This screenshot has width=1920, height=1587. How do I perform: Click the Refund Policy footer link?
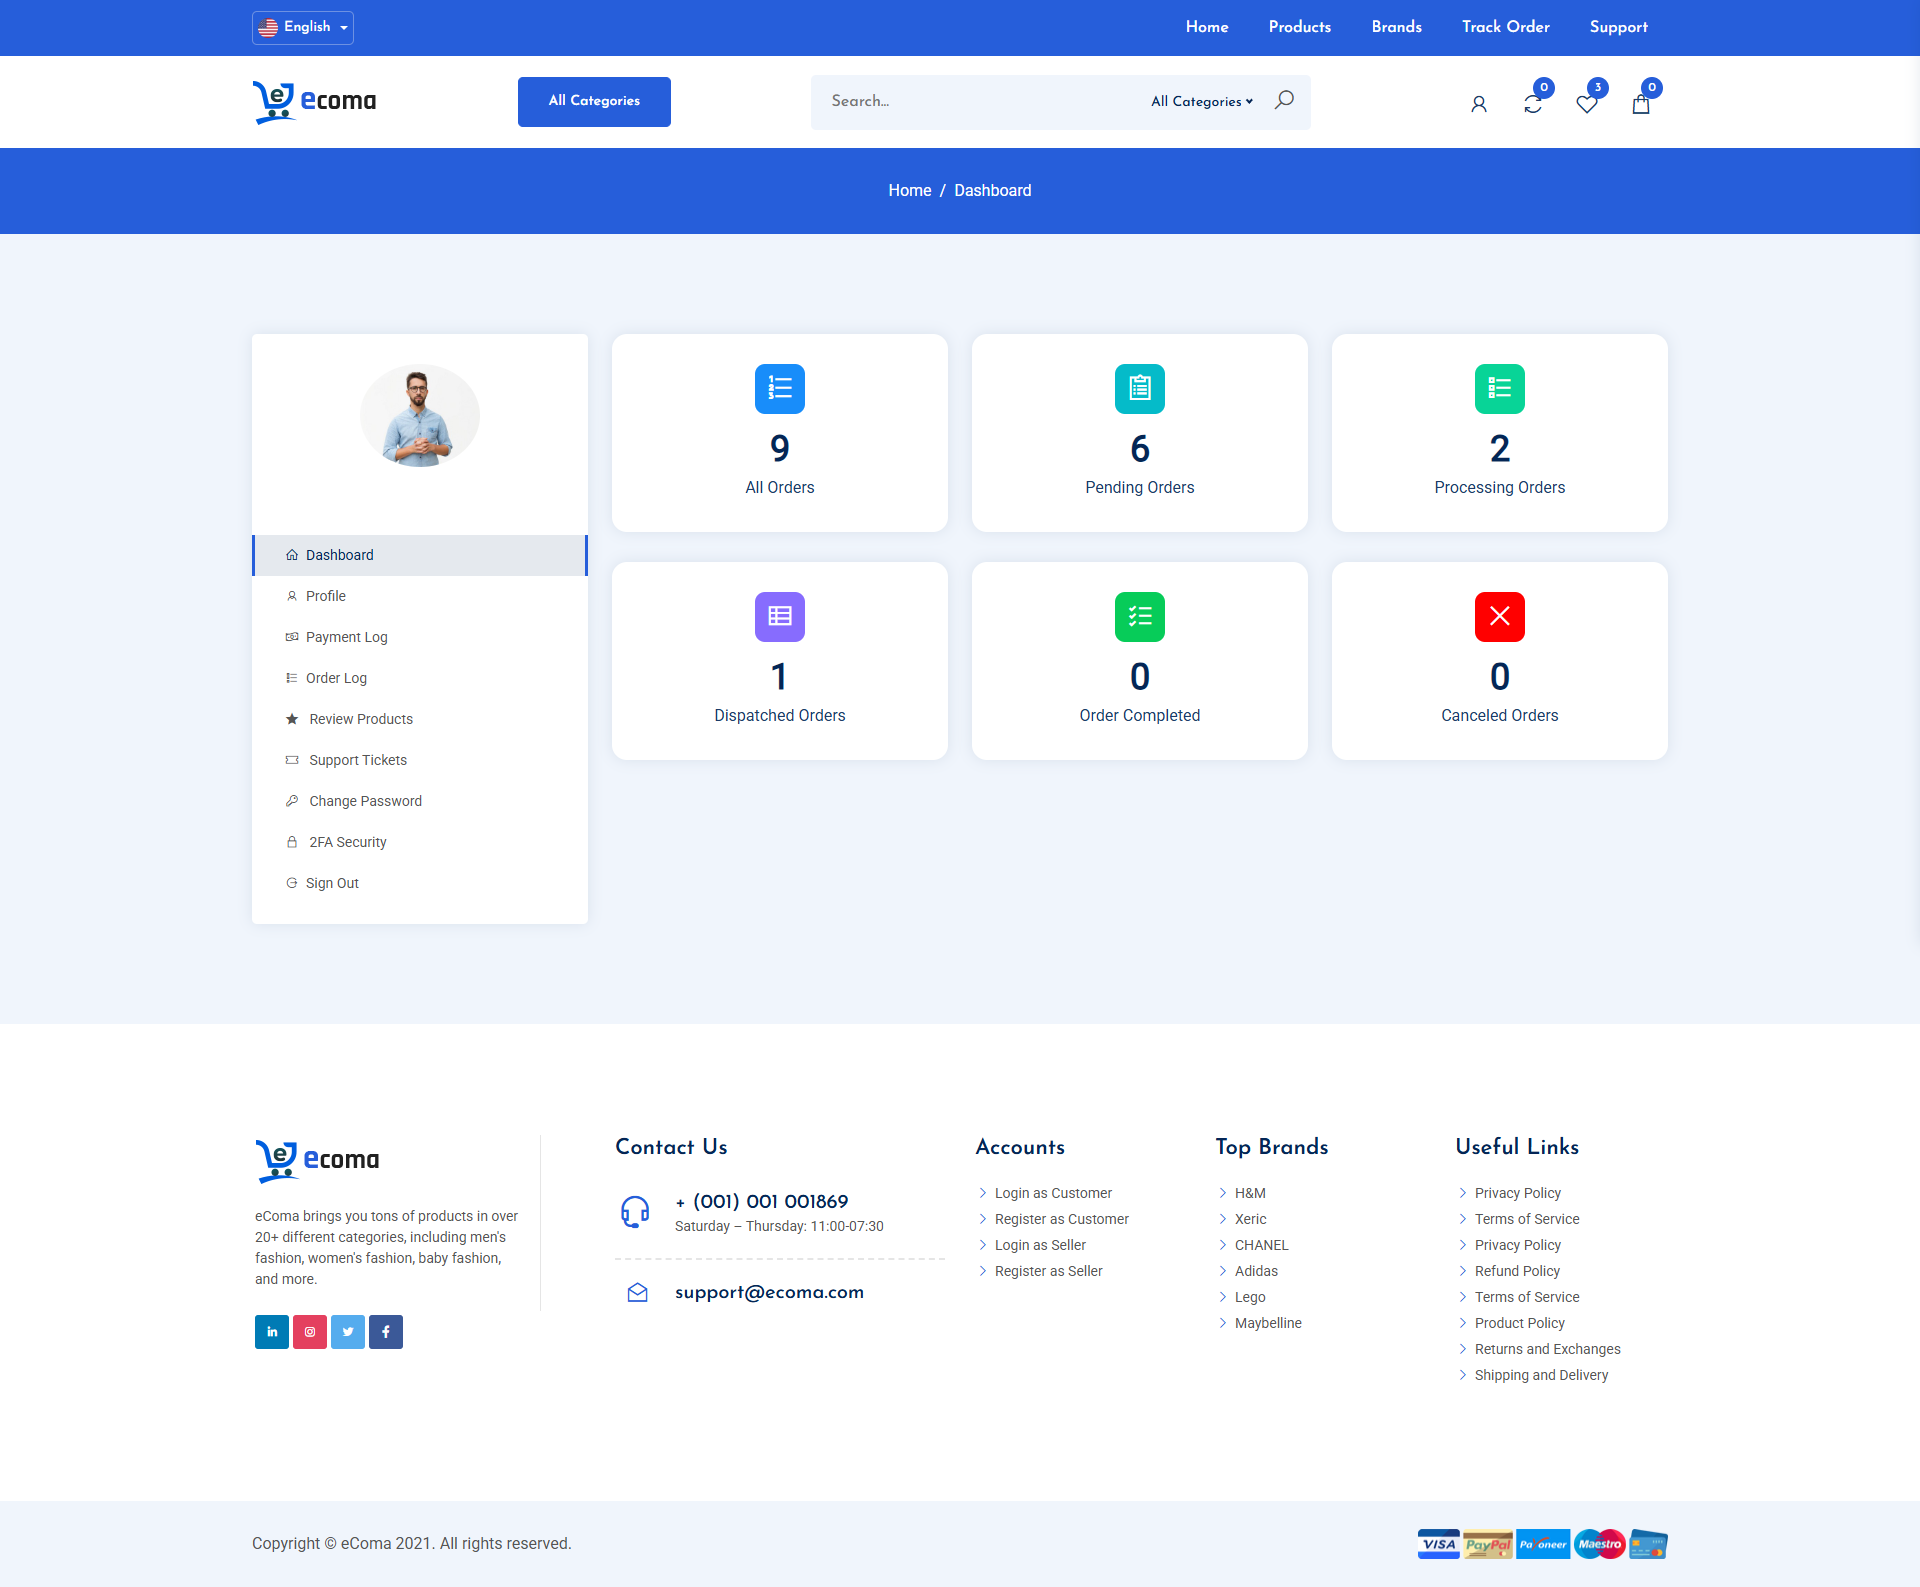click(1517, 1271)
